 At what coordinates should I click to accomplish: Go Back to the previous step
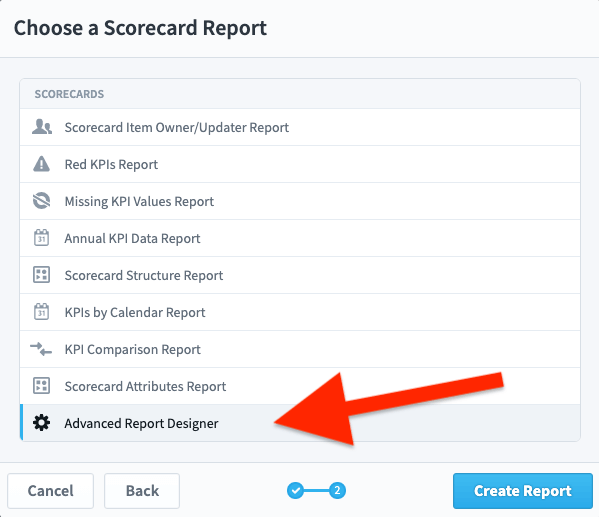click(142, 491)
